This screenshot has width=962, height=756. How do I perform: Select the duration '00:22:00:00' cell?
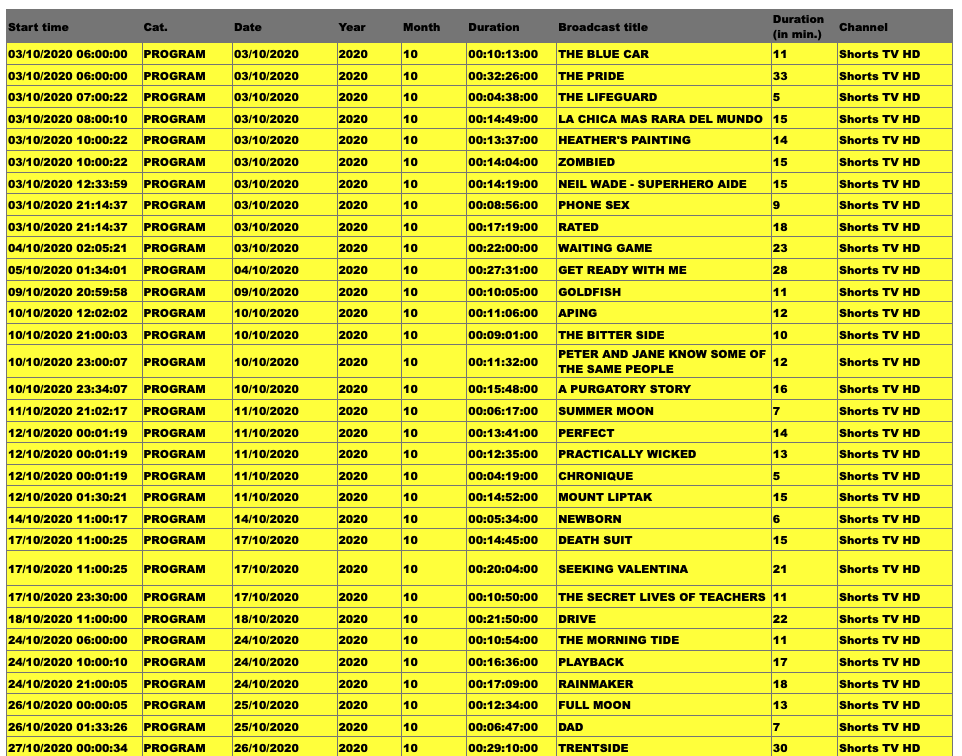(x=503, y=248)
